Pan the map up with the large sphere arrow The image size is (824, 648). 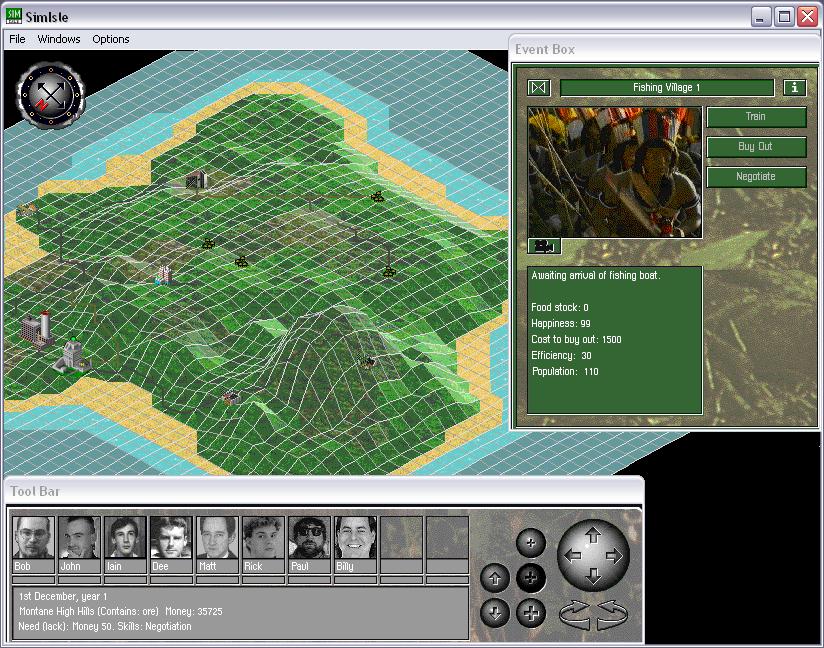coord(593,536)
